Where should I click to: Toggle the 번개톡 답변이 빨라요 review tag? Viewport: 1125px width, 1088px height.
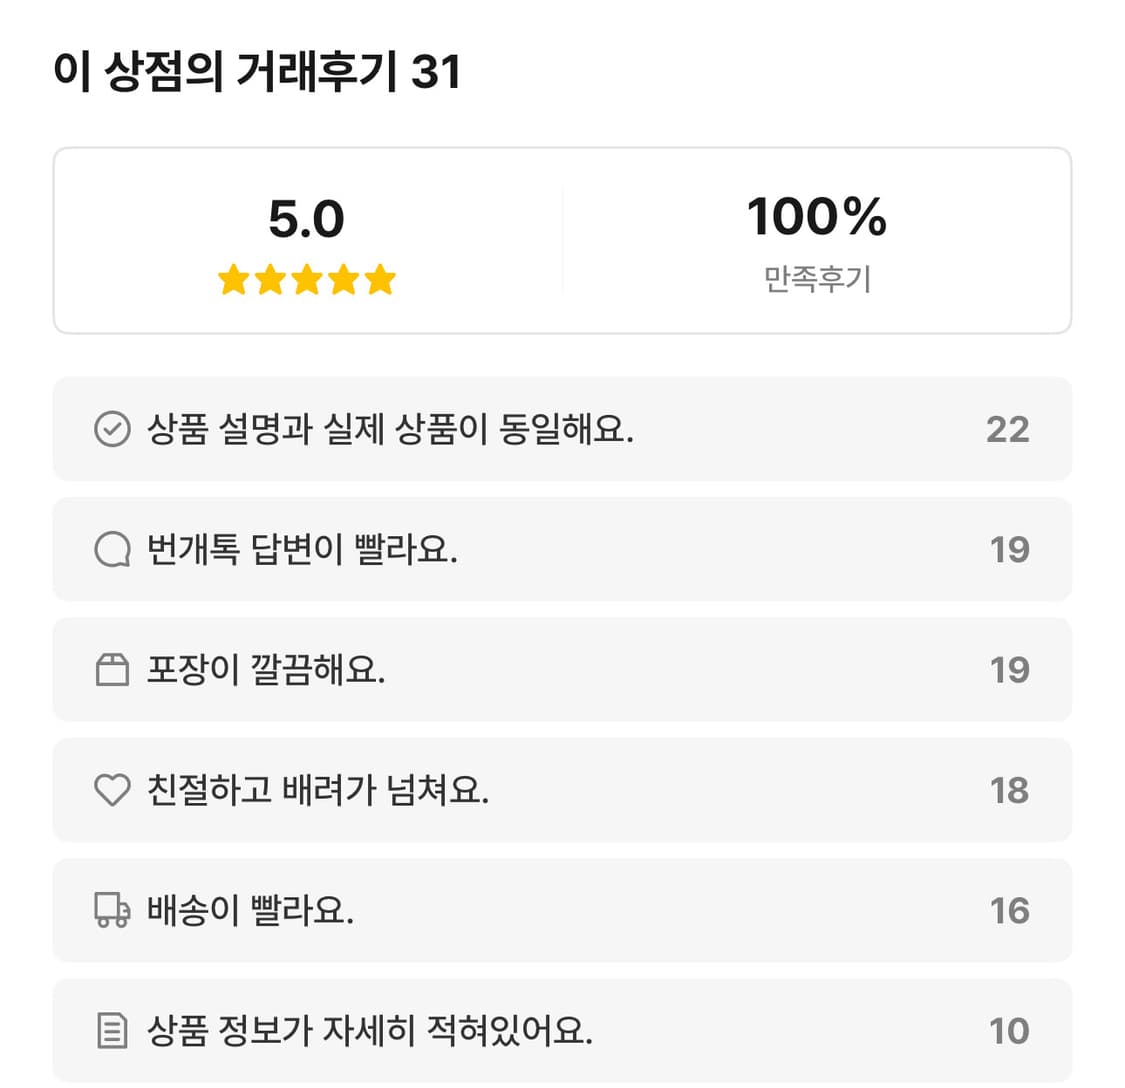[562, 549]
